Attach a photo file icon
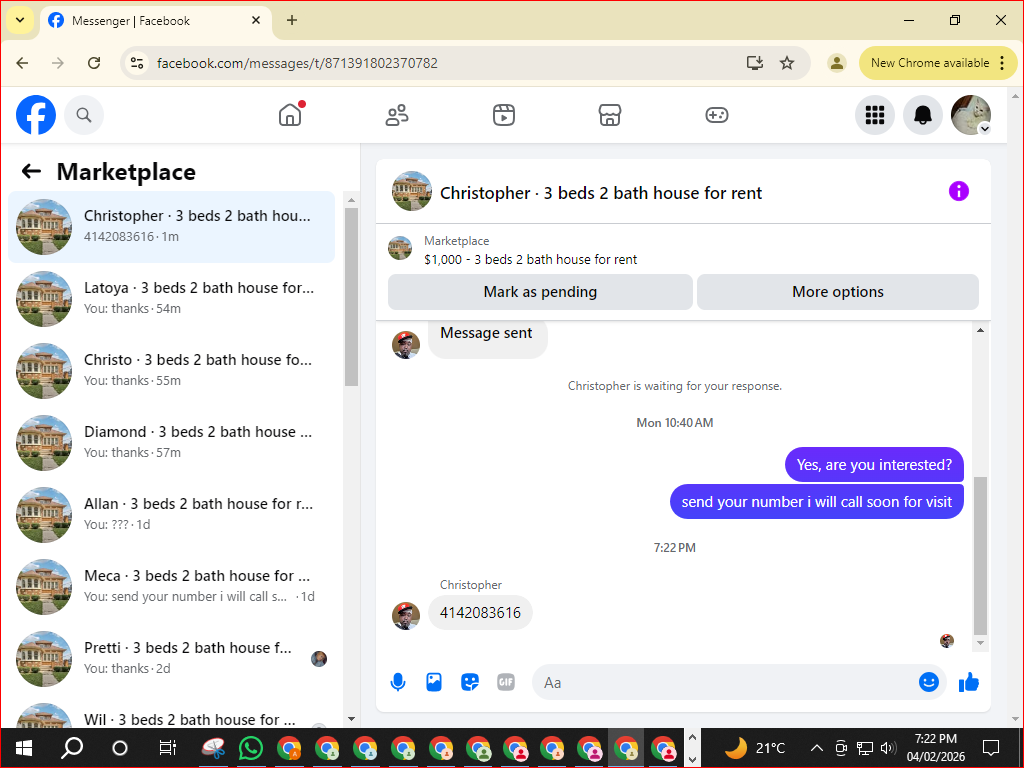Image resolution: width=1024 pixels, height=768 pixels. [434, 682]
